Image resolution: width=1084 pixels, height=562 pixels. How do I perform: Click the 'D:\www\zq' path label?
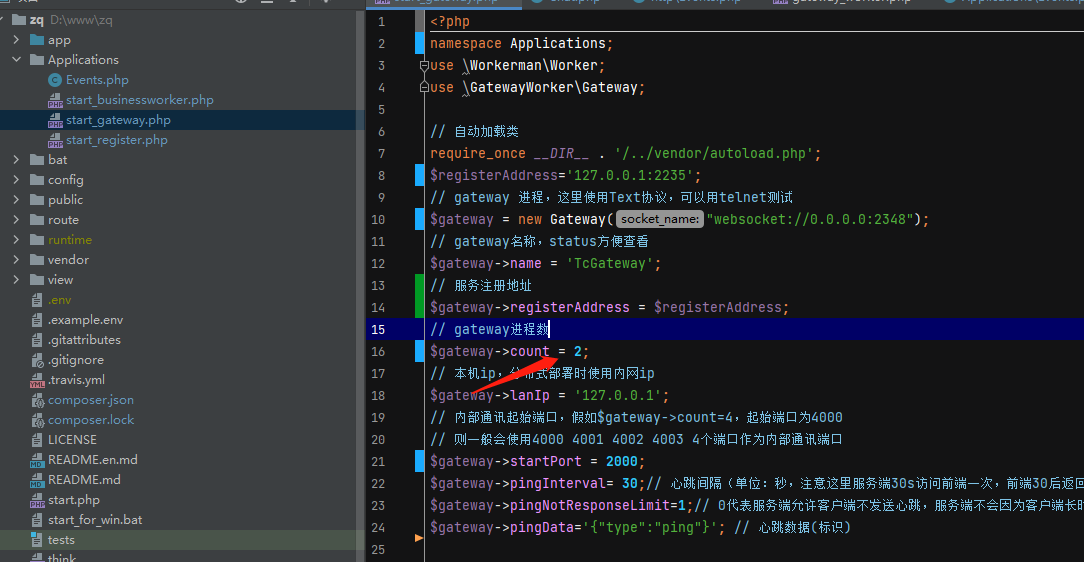(81, 20)
